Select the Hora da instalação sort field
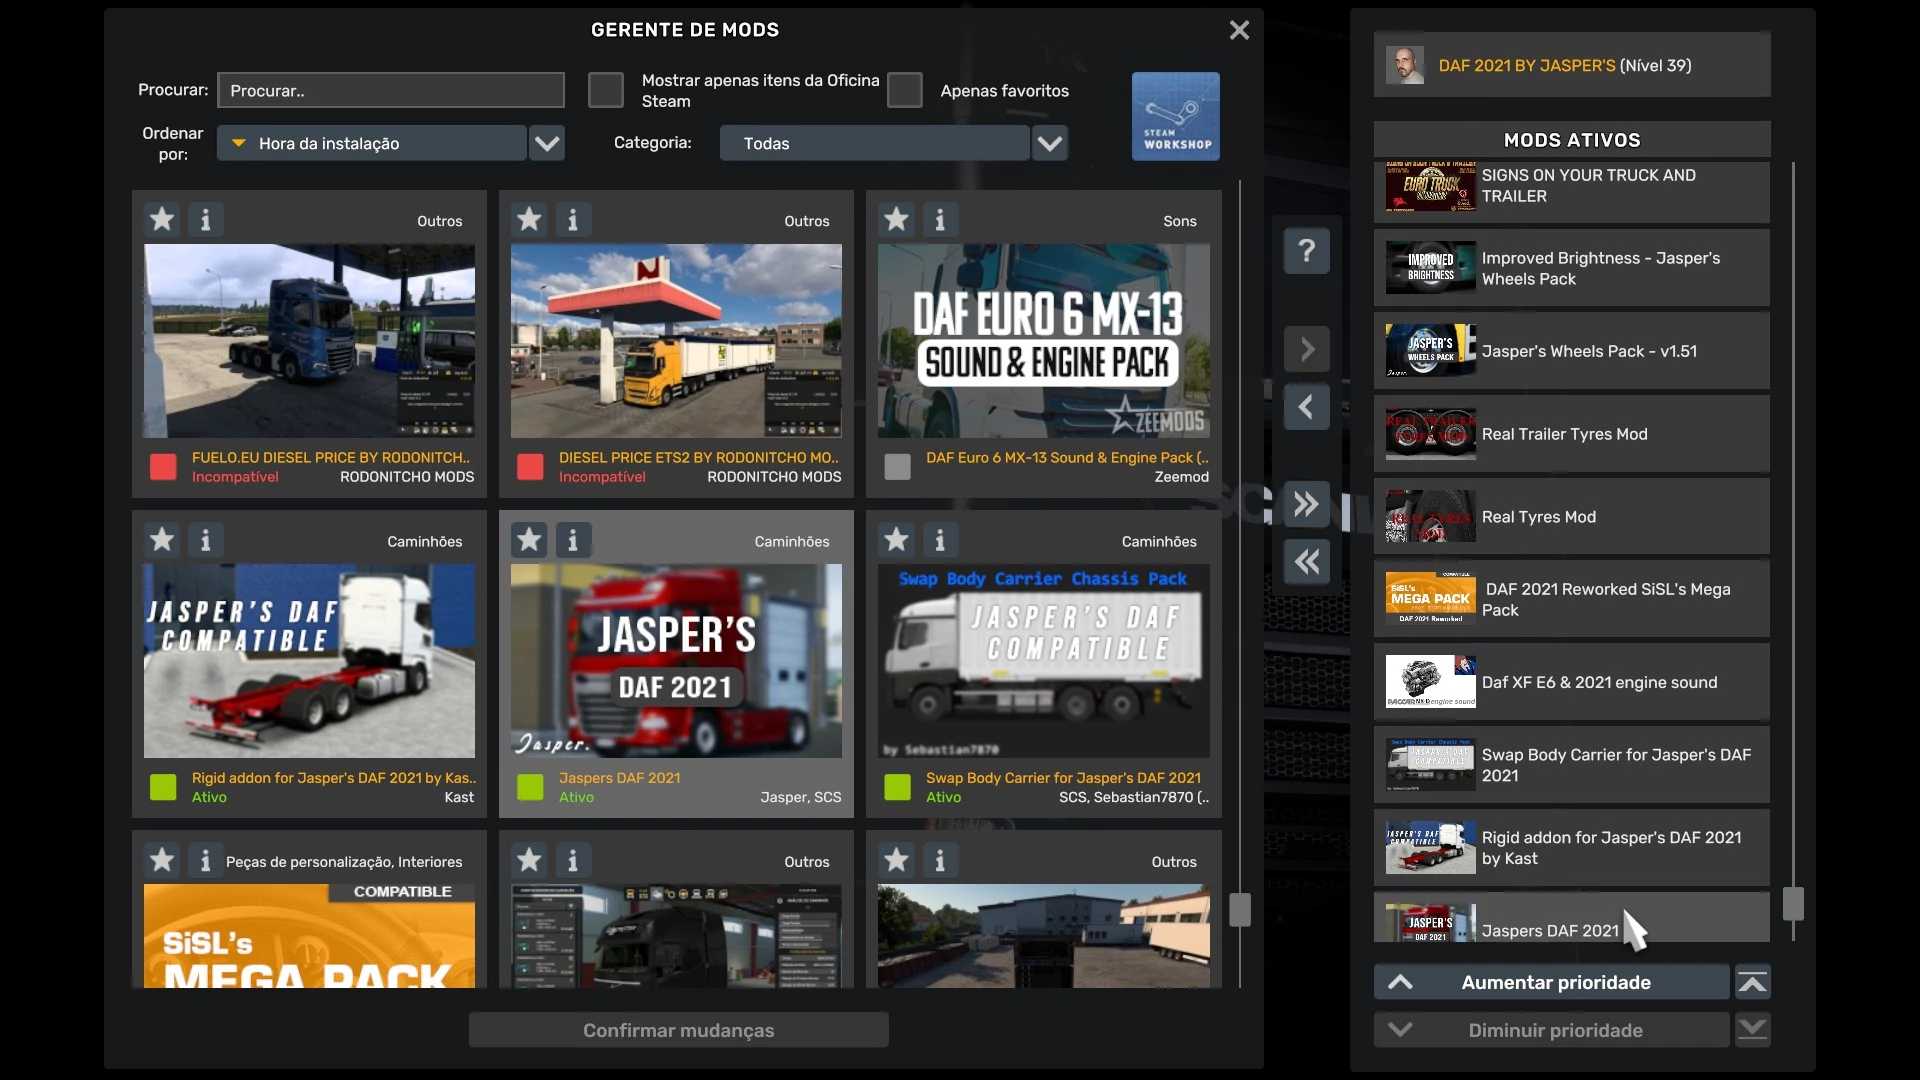The height and width of the screenshot is (1080, 1920). [x=372, y=143]
